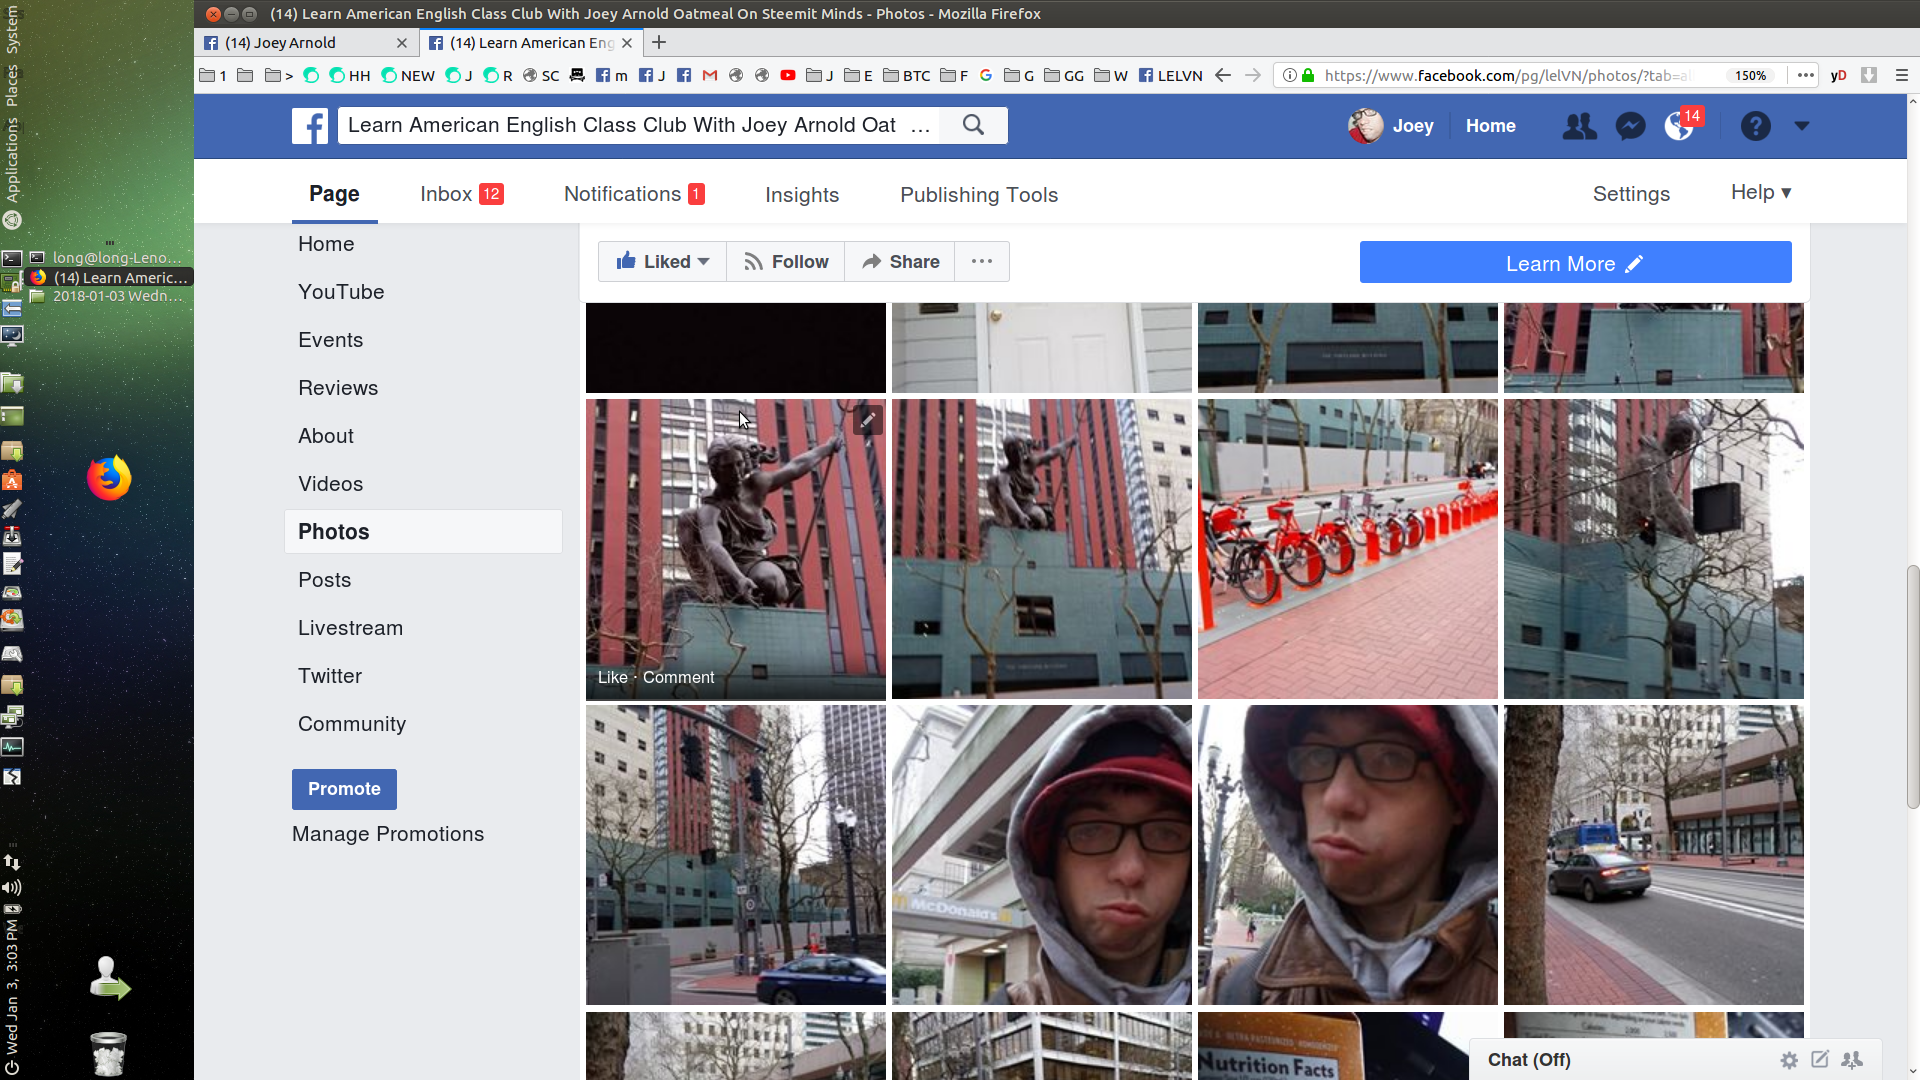This screenshot has width=1920, height=1080.
Task: Open the Insights tab
Action: [802, 195]
